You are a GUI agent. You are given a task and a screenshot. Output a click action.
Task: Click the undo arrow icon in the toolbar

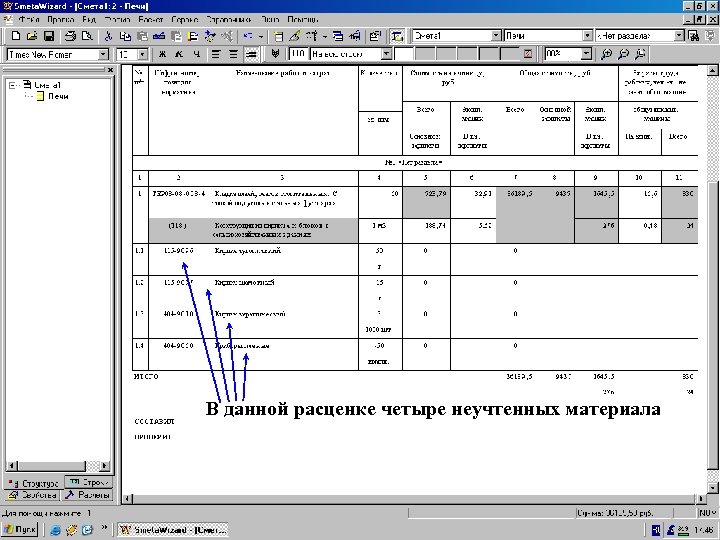[x=248, y=36]
